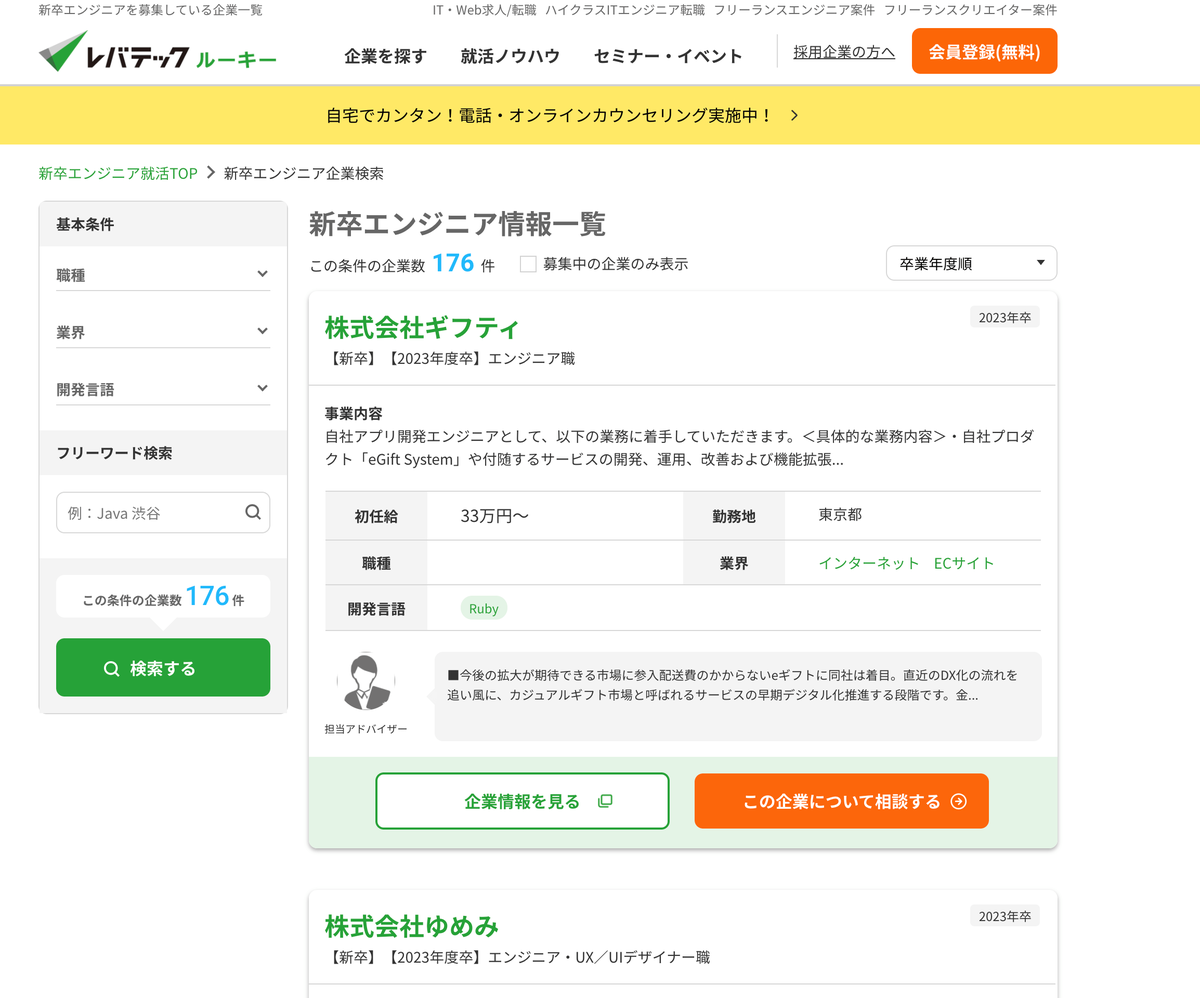Click the Ruby language tag
This screenshot has height=998, width=1200.
click(484, 608)
